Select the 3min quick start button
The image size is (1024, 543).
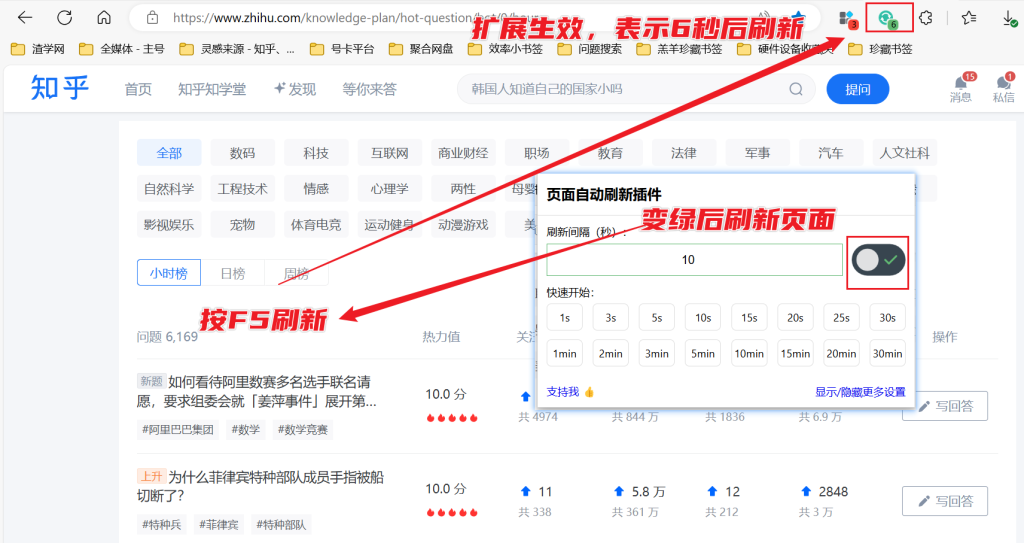pos(657,354)
